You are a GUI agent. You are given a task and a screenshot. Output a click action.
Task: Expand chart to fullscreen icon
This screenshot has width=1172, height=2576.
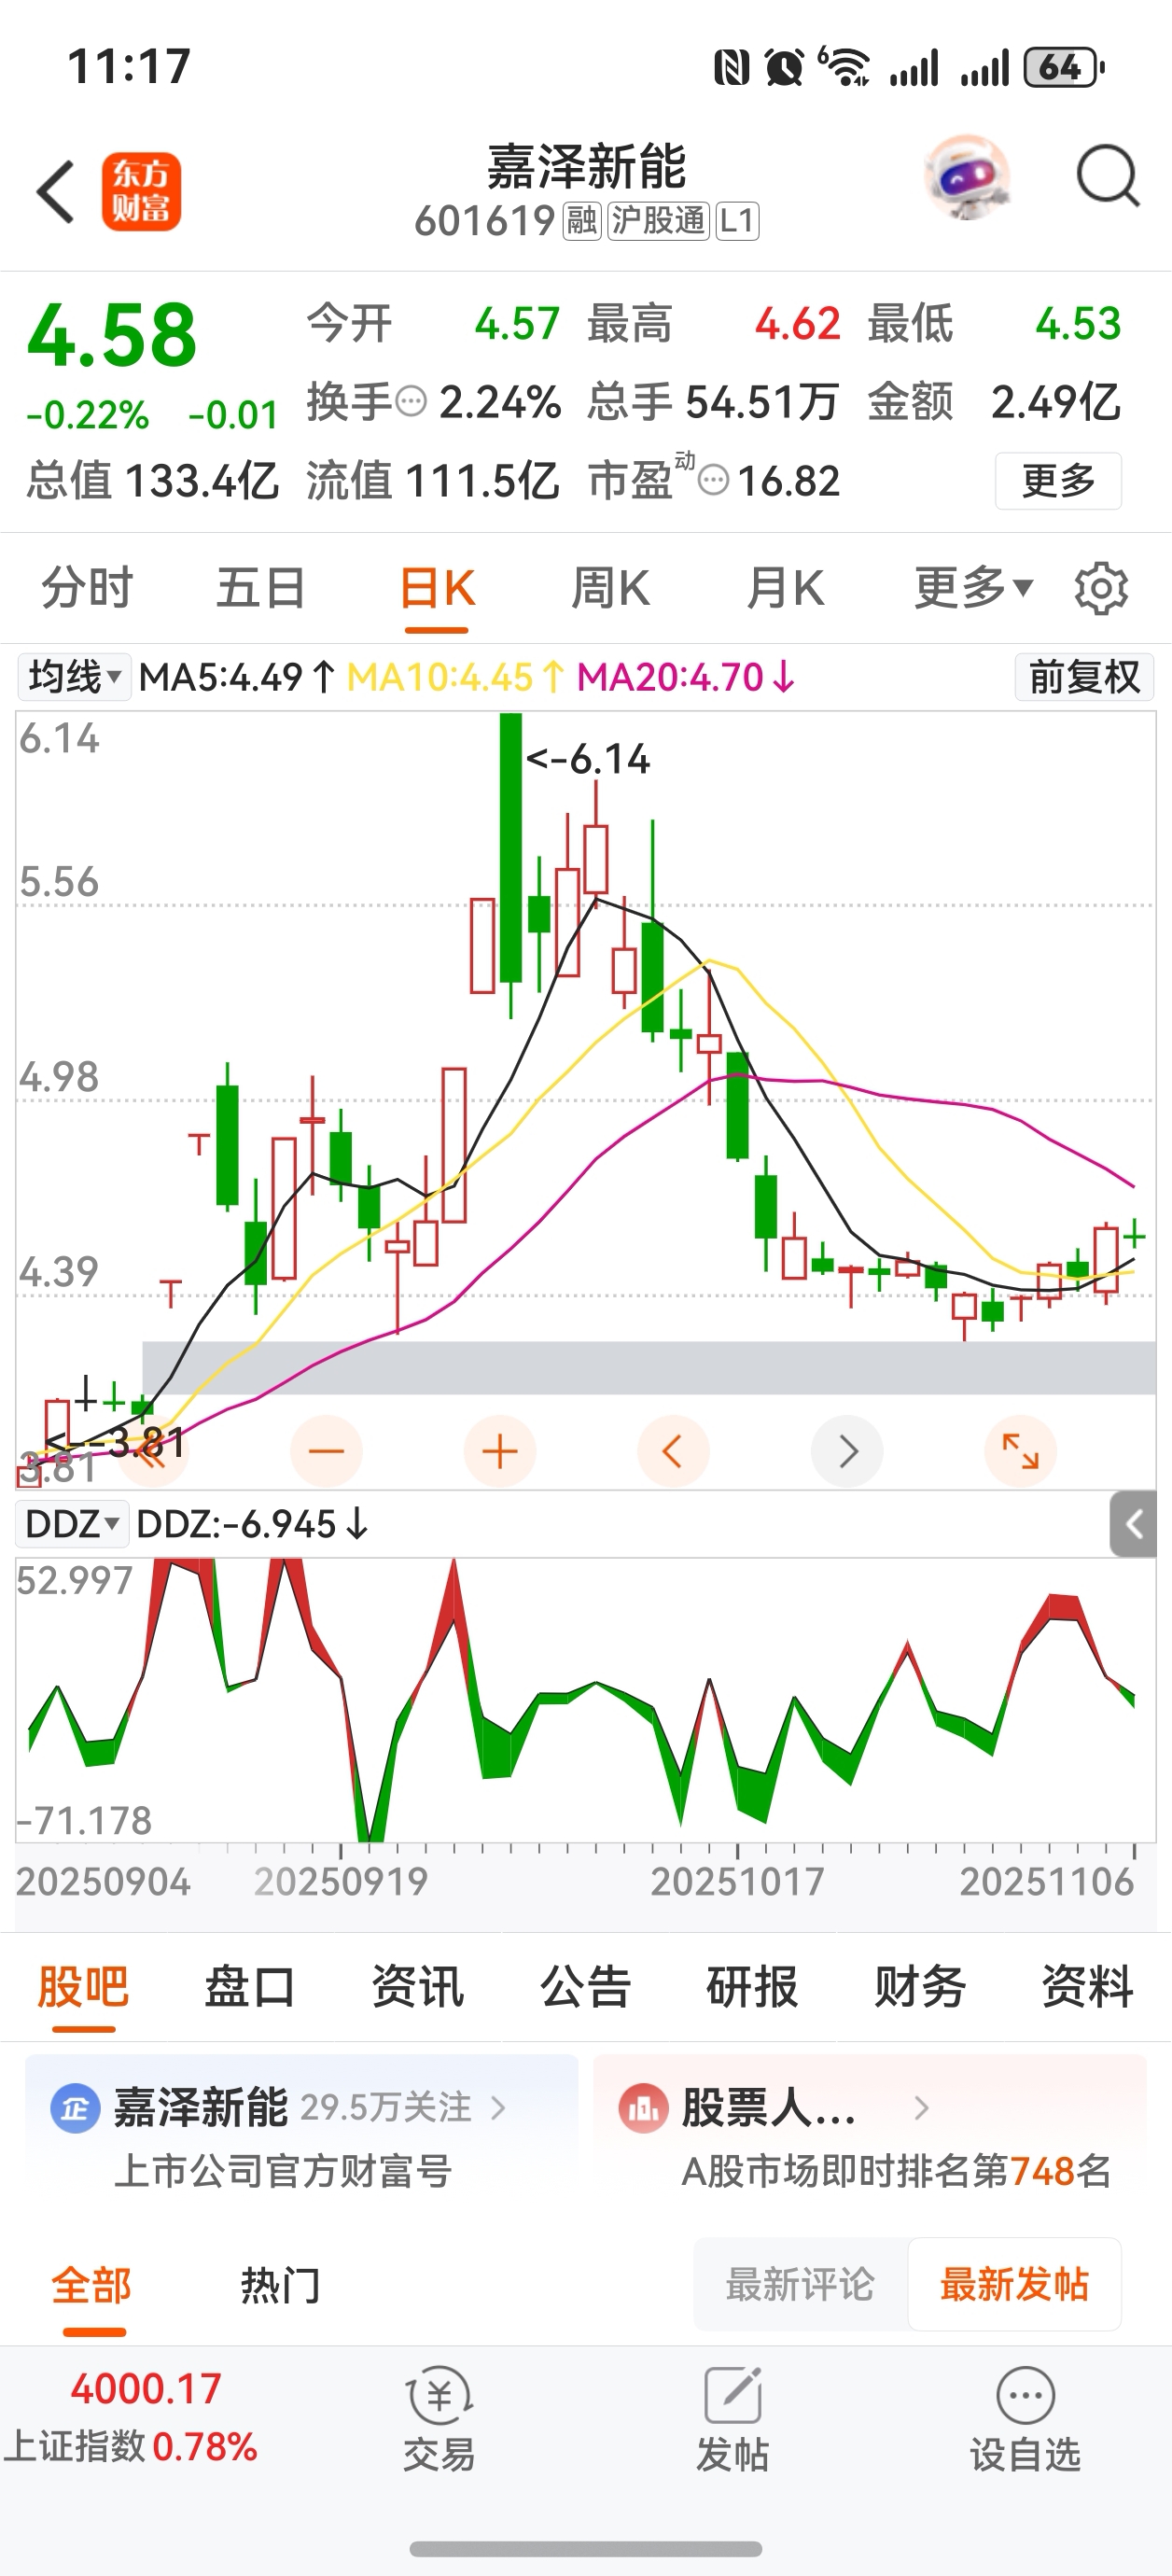(x=1021, y=1451)
